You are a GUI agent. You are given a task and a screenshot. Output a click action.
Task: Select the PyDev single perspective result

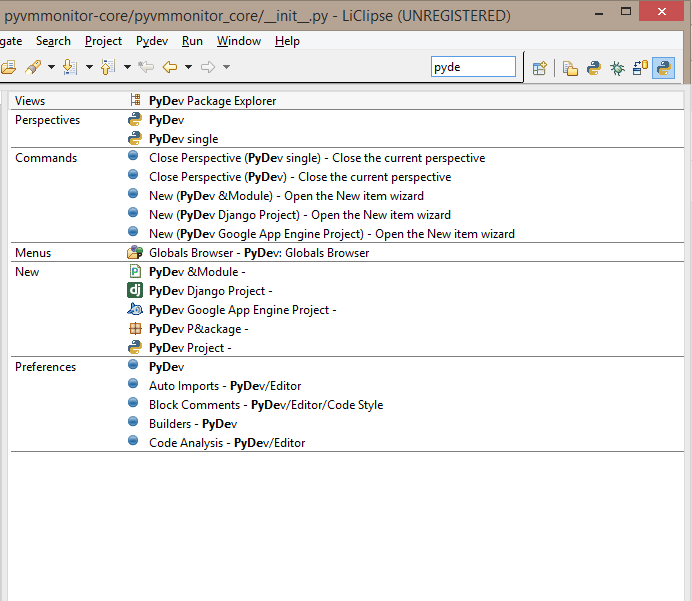tap(183, 139)
